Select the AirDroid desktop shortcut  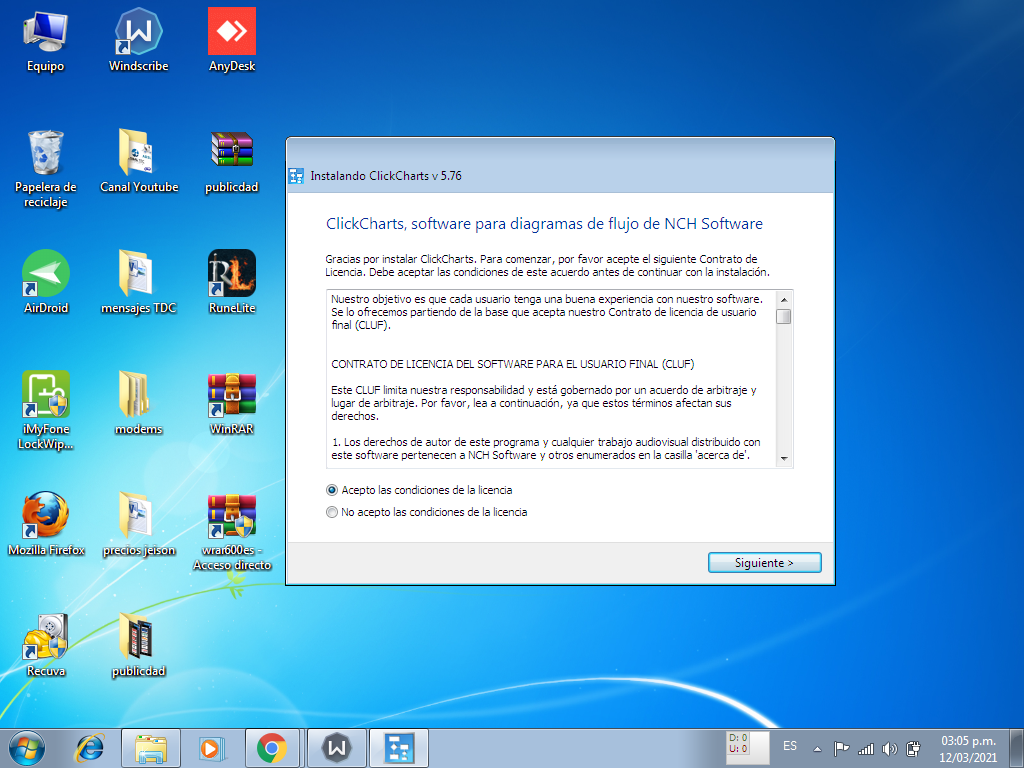pyautogui.click(x=45, y=282)
